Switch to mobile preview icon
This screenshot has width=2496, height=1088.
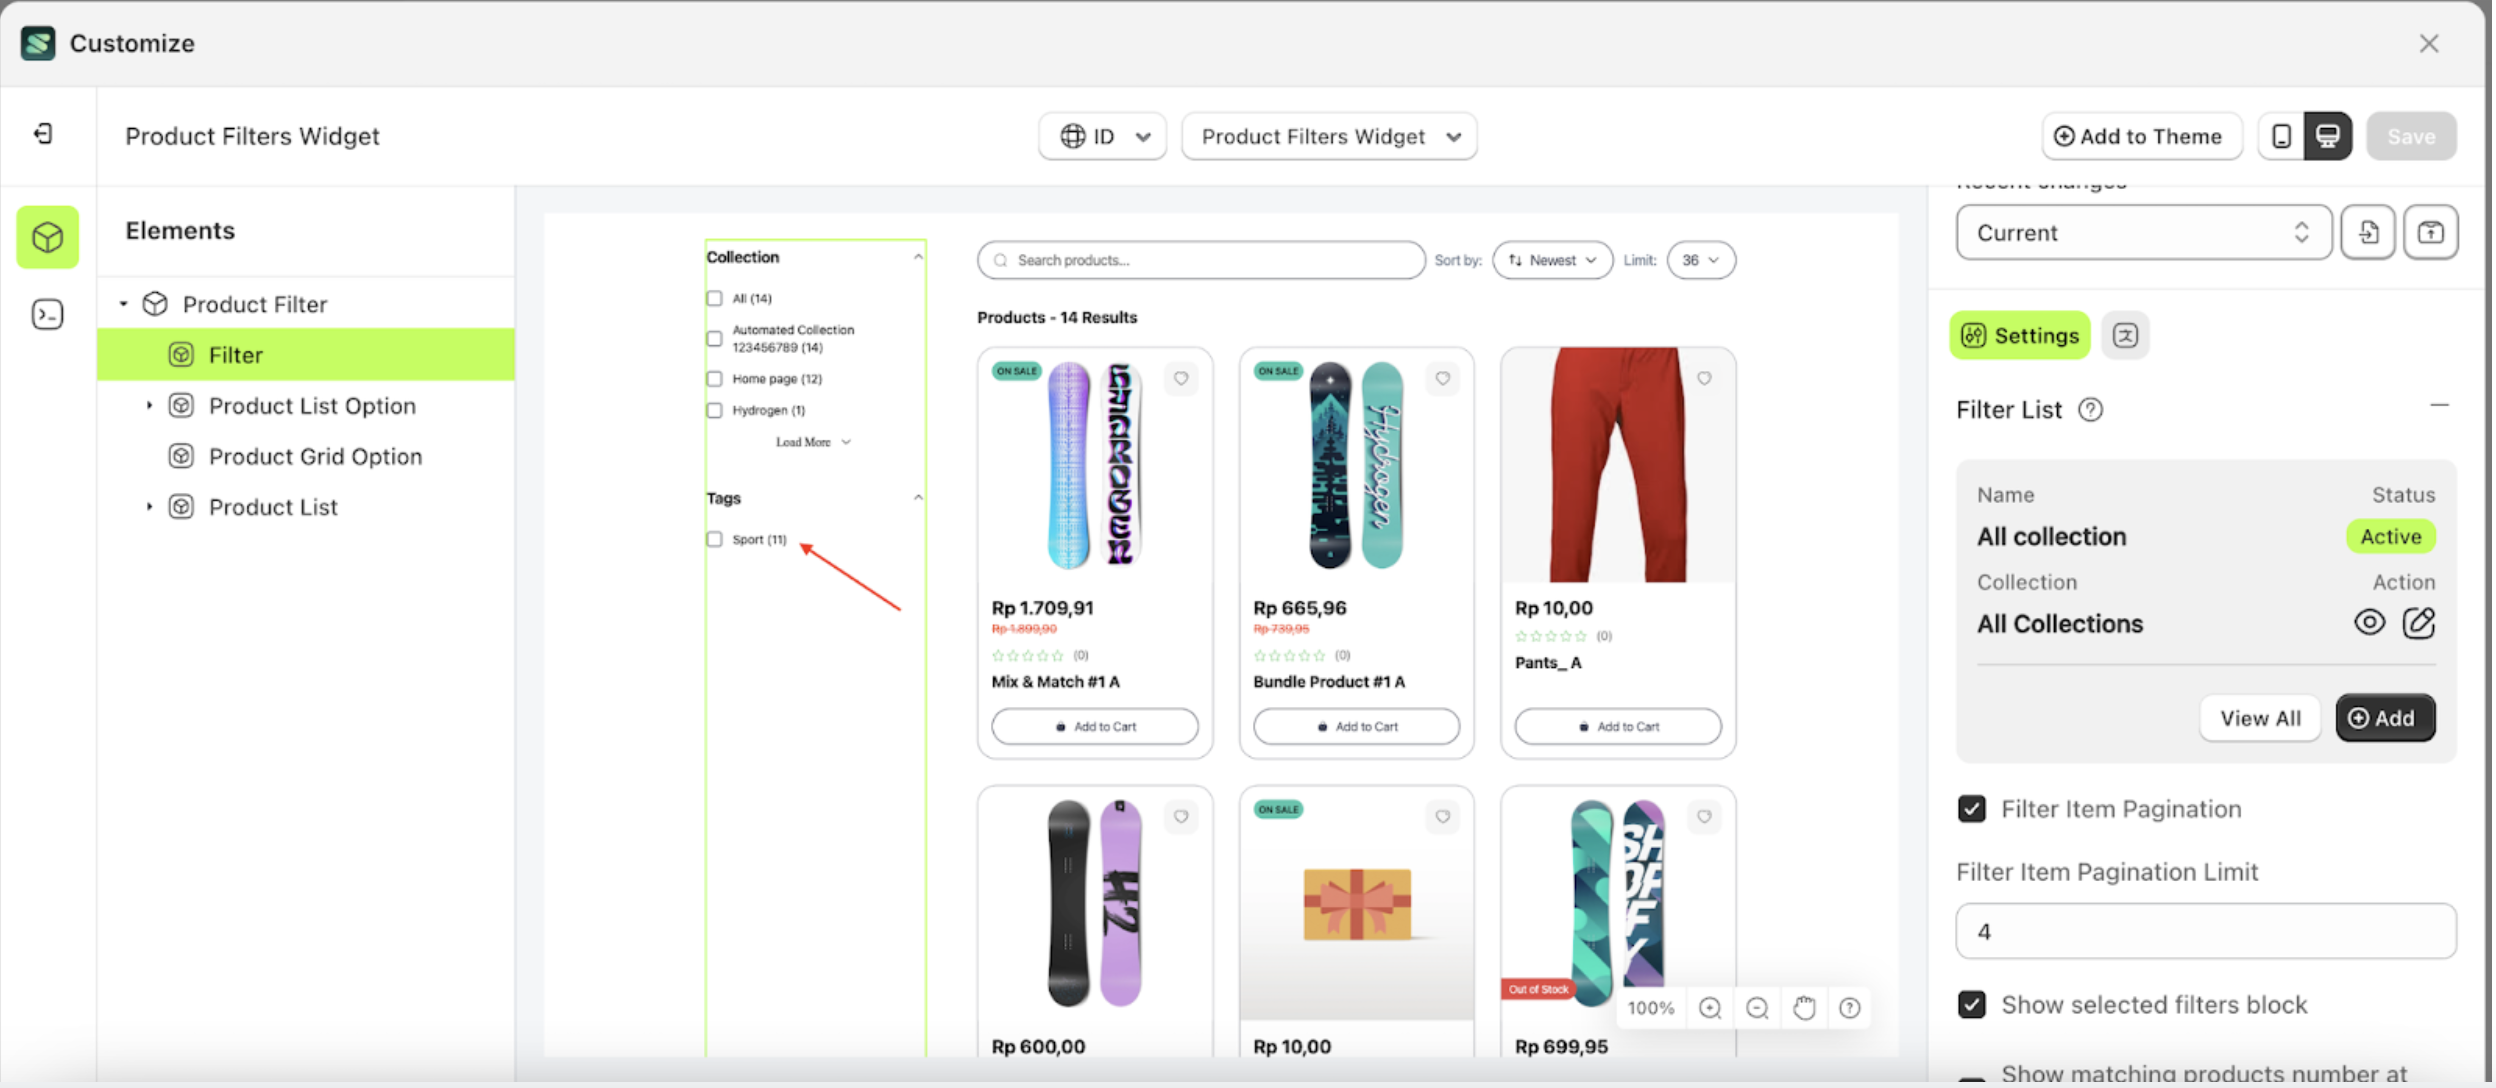(x=2281, y=136)
